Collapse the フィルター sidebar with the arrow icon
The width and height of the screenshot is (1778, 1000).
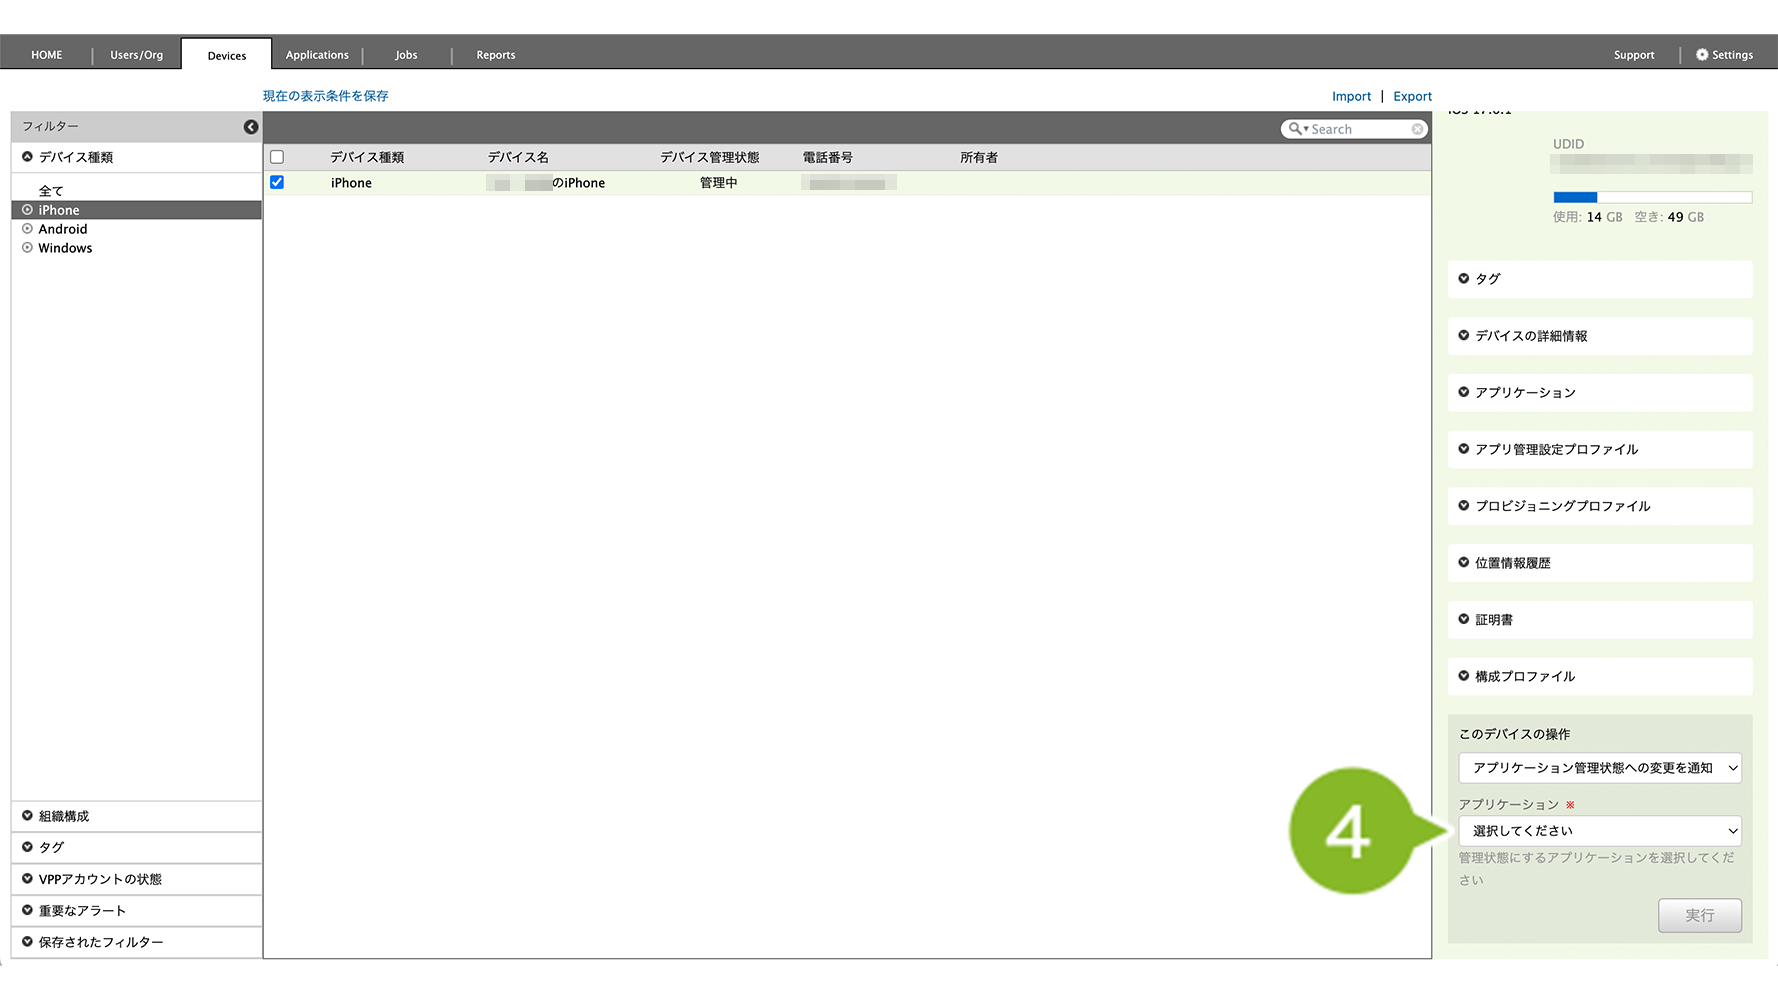(251, 127)
